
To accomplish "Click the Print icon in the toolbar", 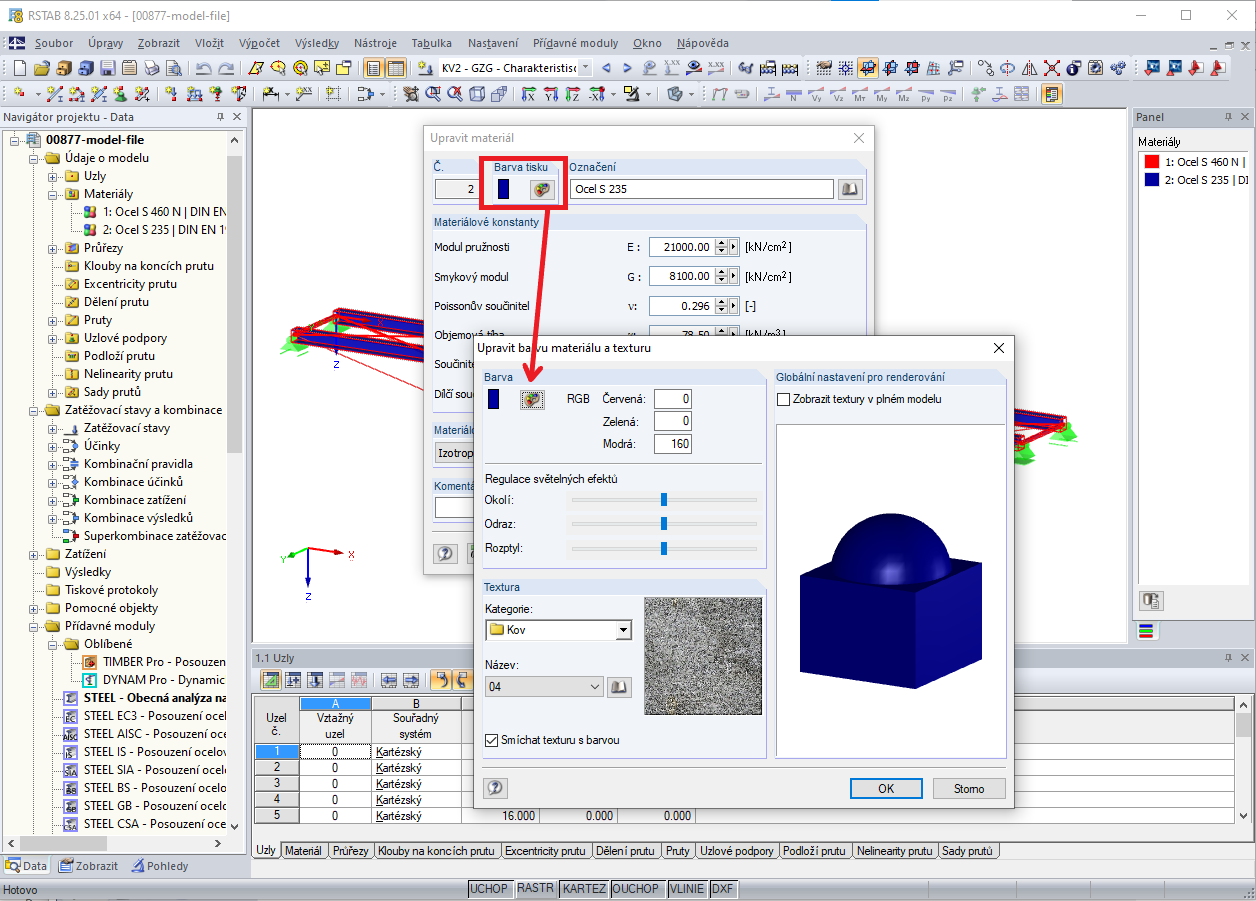I will [151, 68].
